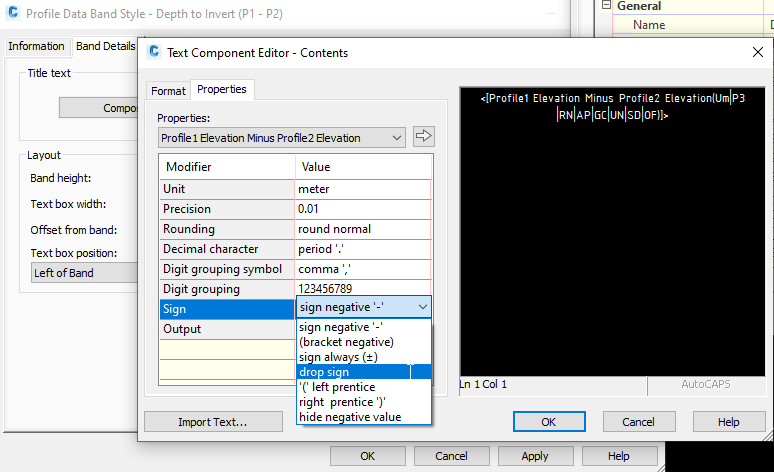Select 'hide negative value' option
Viewport: 774px width, 472px height.
(364, 417)
